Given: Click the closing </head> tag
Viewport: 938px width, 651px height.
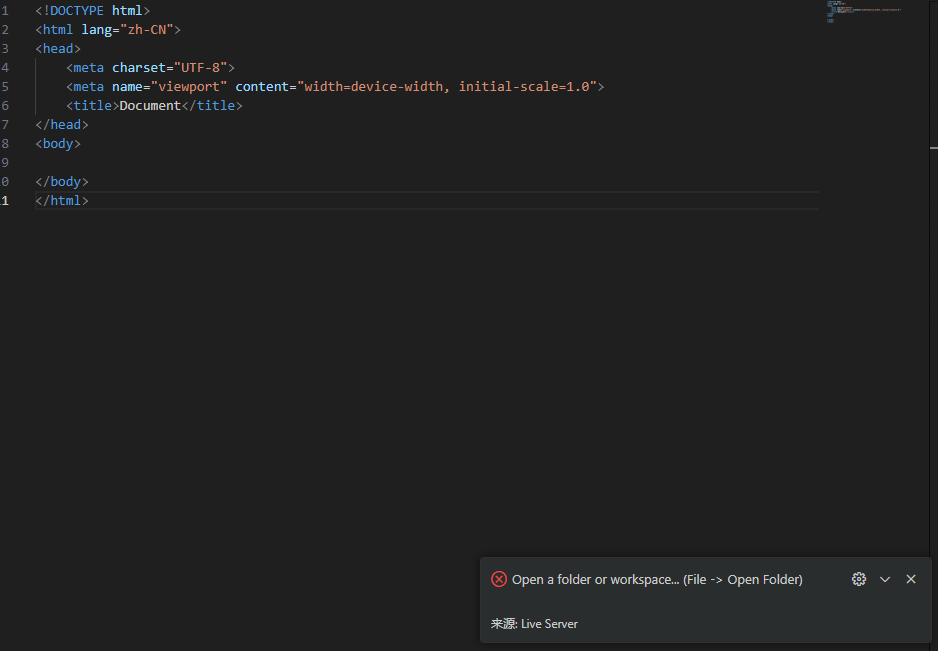Looking at the screenshot, I should (62, 124).
